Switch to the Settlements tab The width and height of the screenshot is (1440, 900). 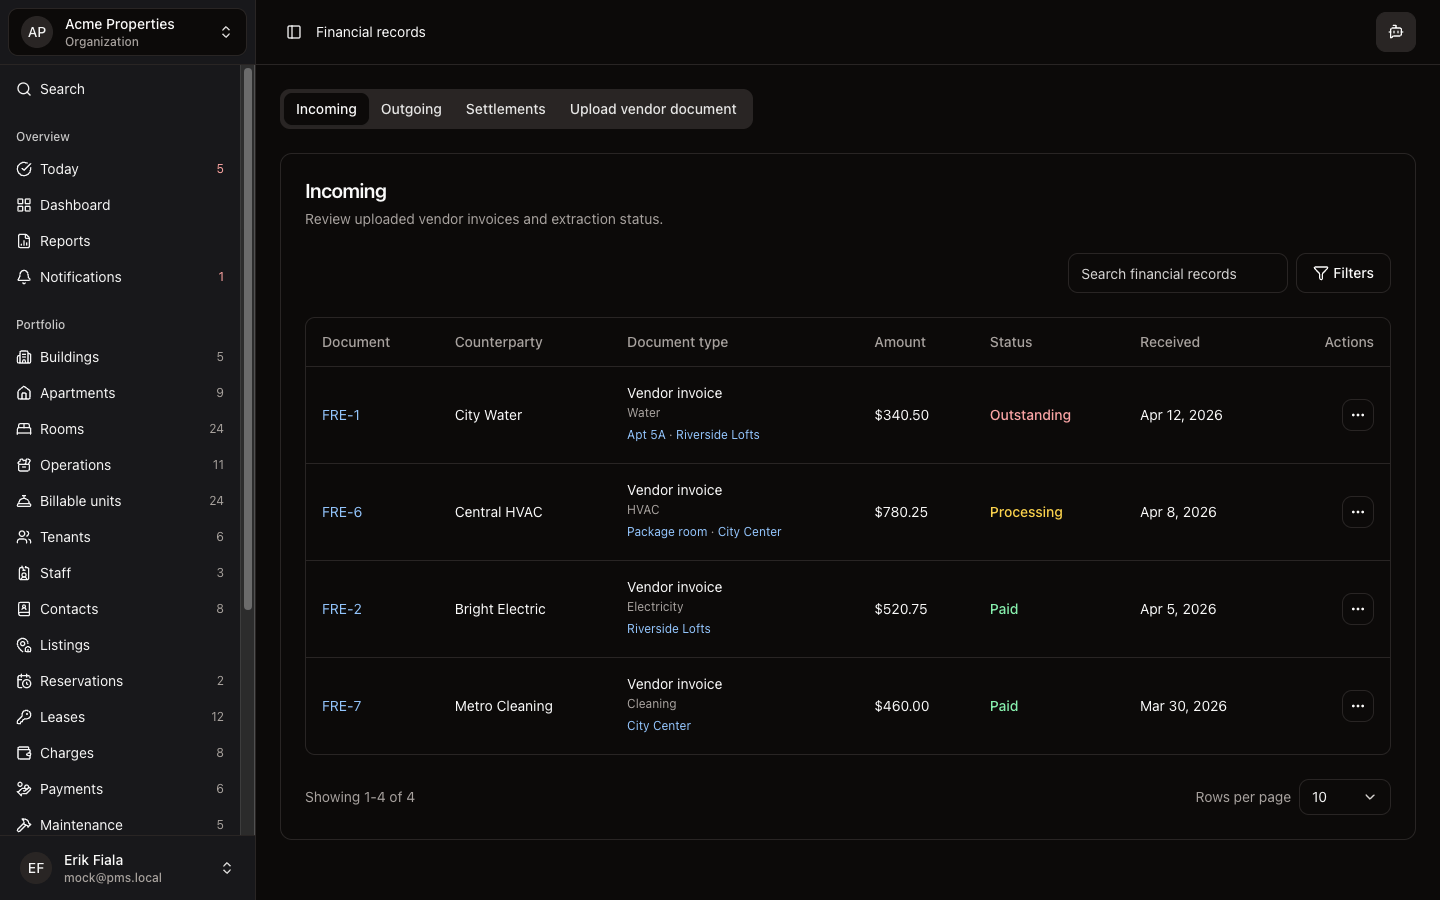click(x=505, y=109)
